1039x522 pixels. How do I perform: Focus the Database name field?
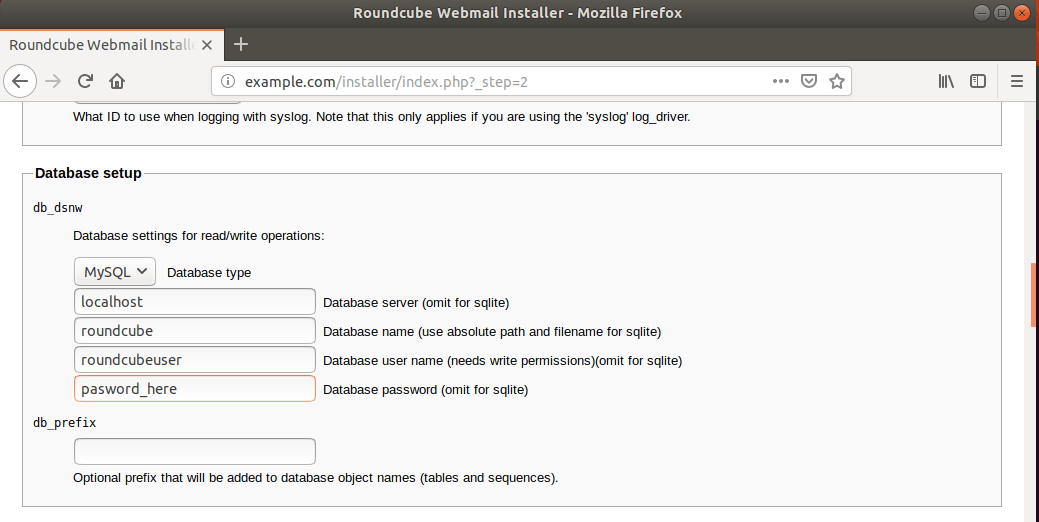coord(194,330)
